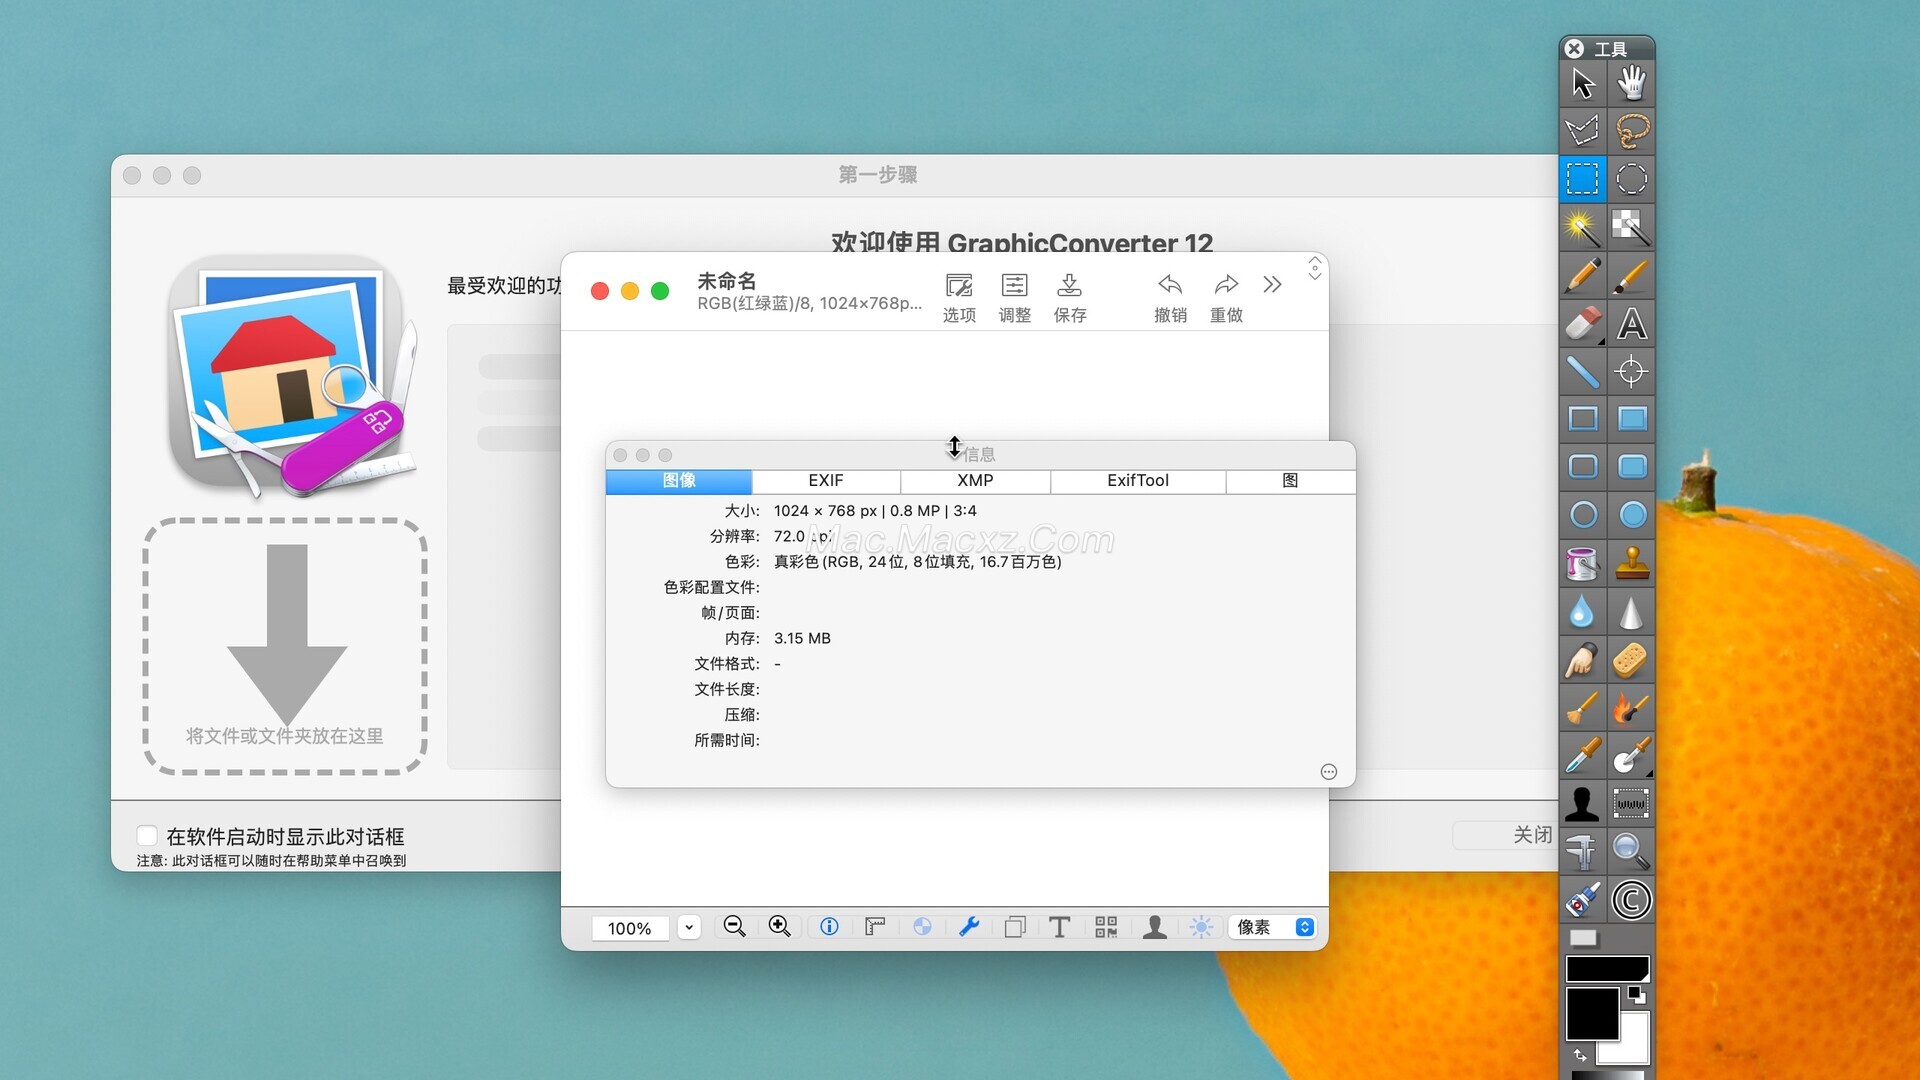Click the zoom out magnifier icon

(734, 927)
